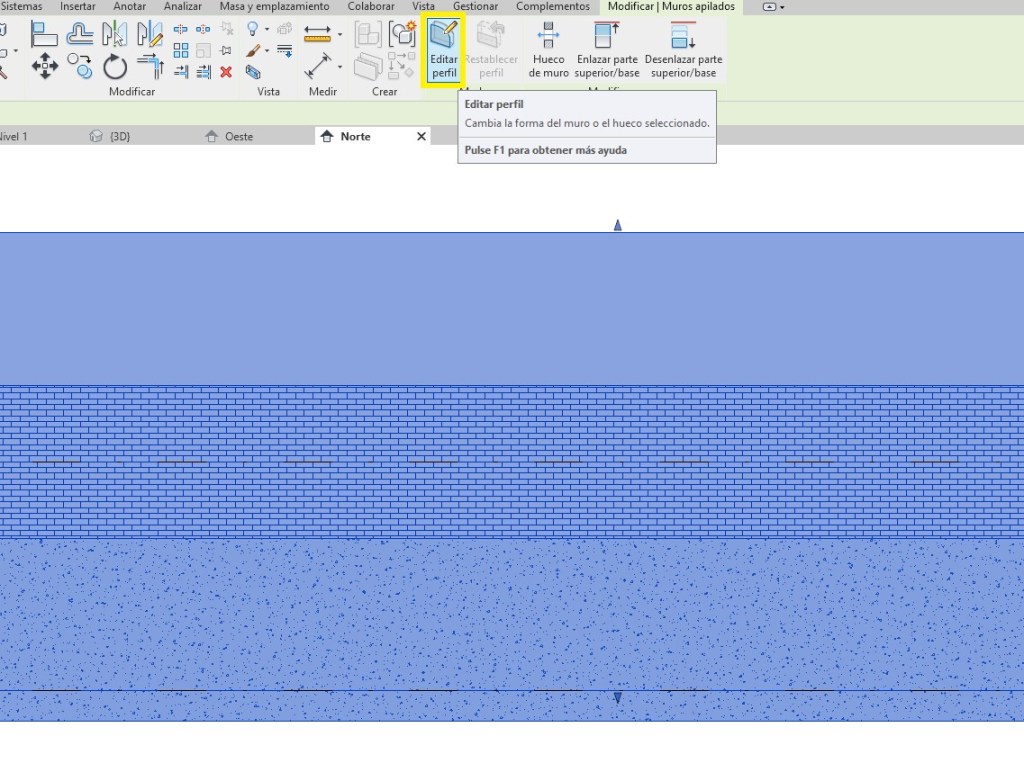Activate the Rotate tool

tap(115, 67)
